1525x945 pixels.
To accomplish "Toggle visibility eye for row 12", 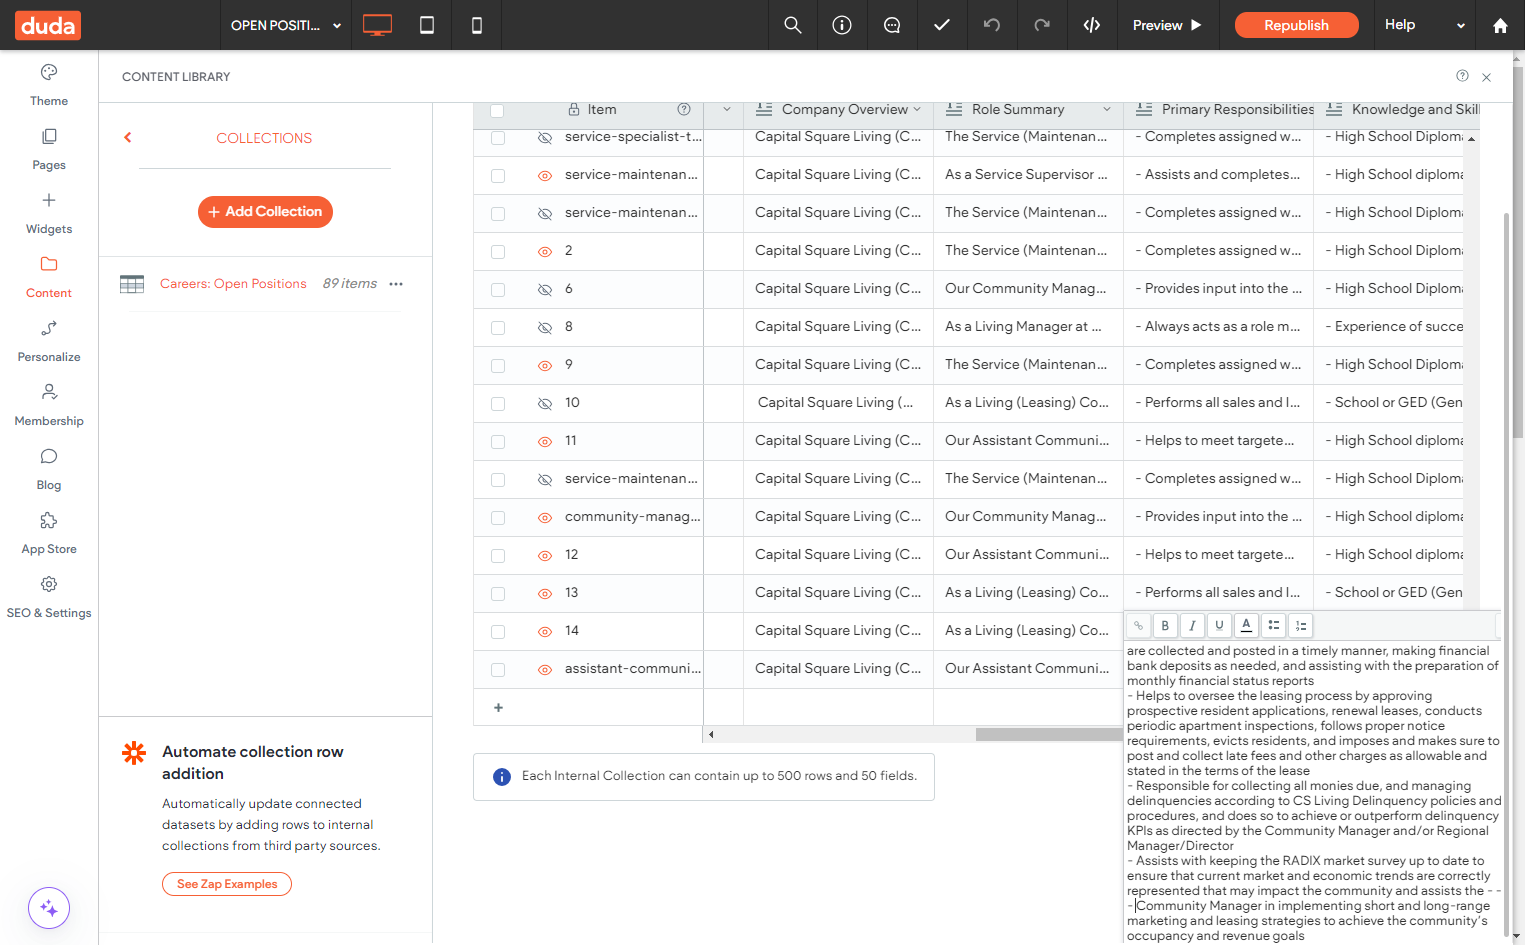I will 545,556.
